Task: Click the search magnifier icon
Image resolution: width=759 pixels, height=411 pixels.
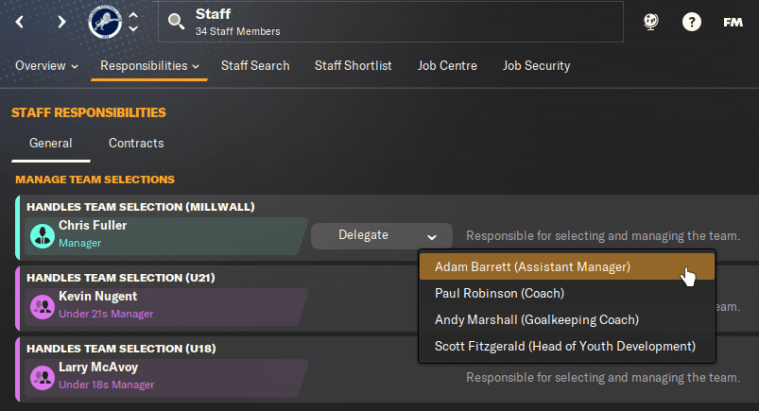Action: point(176,22)
